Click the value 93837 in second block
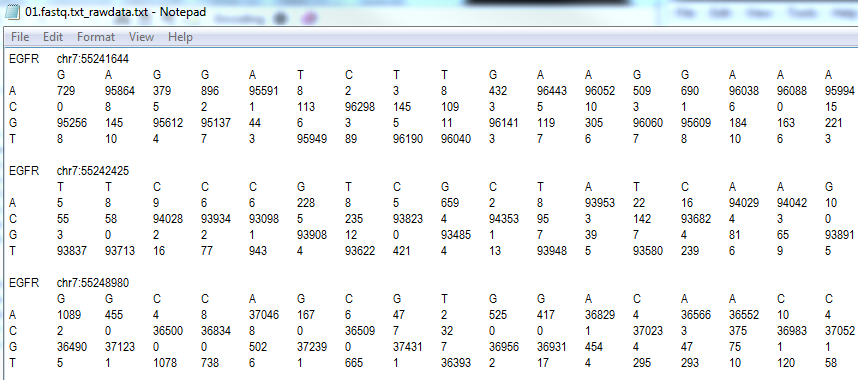Image resolution: width=859 pixels, height=380 pixels. coord(72,251)
